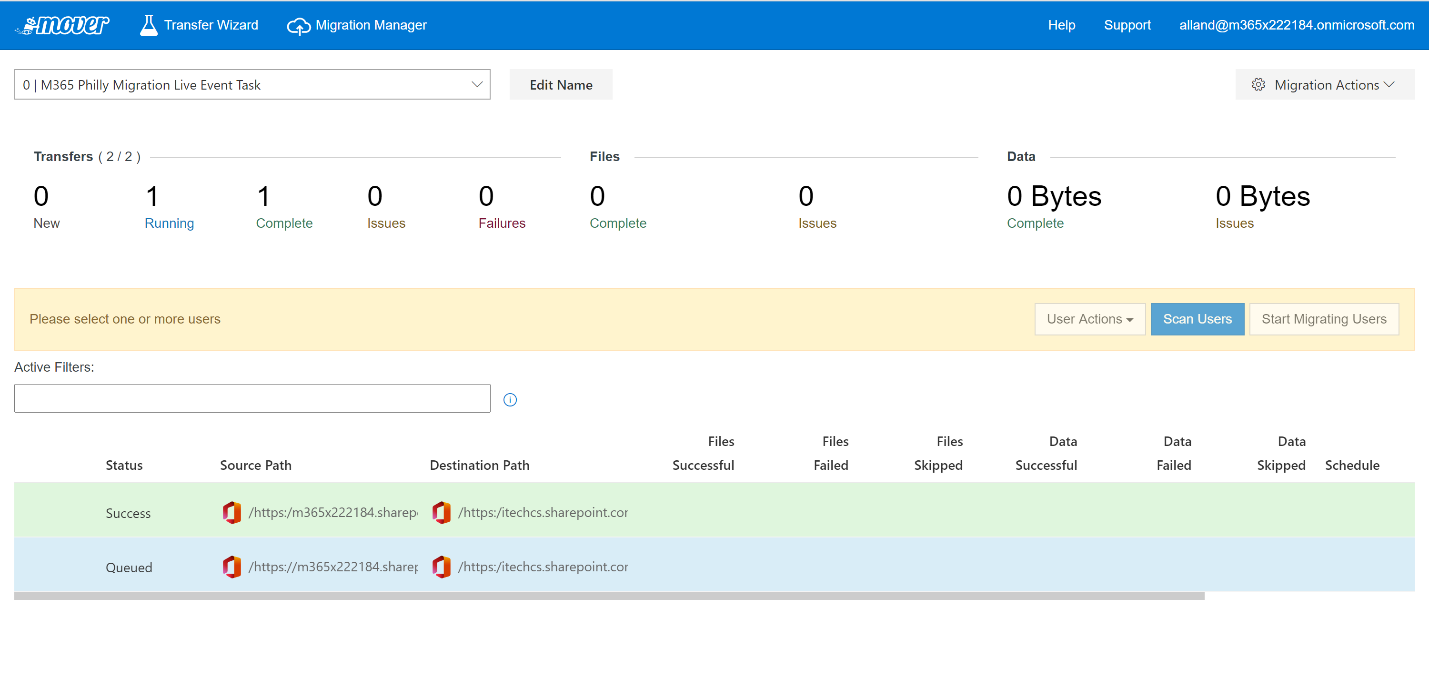
Task: Click the Transfer Wizard flask icon
Action: pyautogui.click(x=149, y=25)
